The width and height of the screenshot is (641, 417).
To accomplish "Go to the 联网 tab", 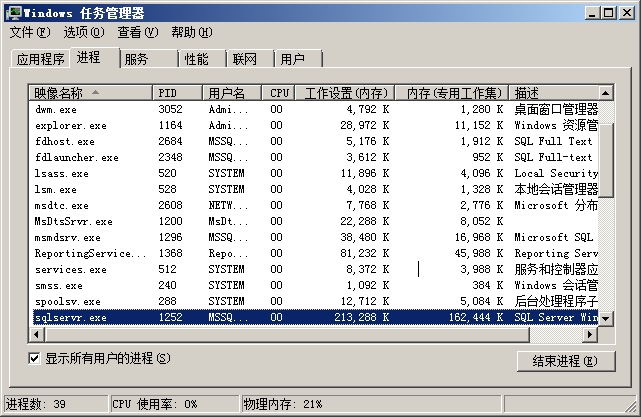I will [x=251, y=59].
